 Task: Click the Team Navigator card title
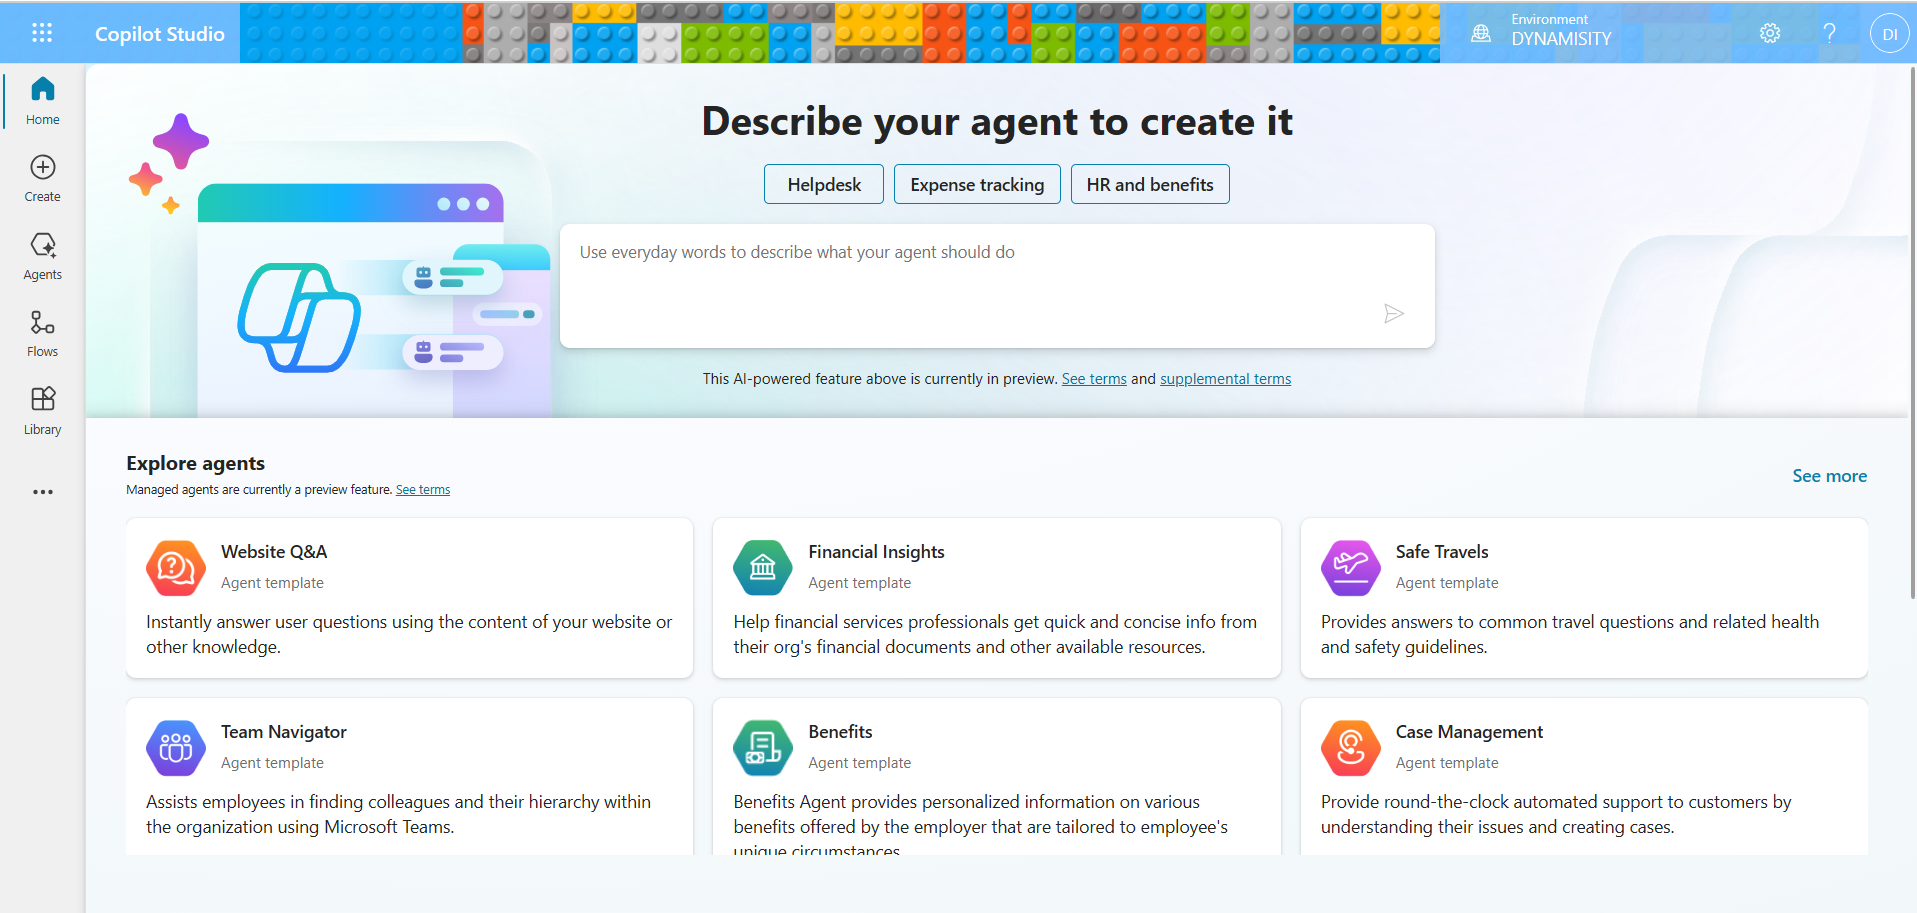click(284, 732)
